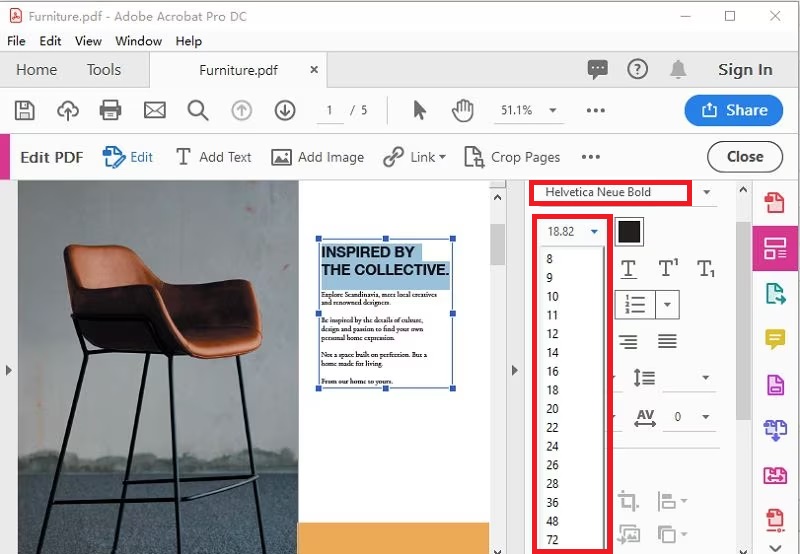Screen dimensions: 800x554
Task: Open the font name dropdown arrow
Action: [707, 192]
